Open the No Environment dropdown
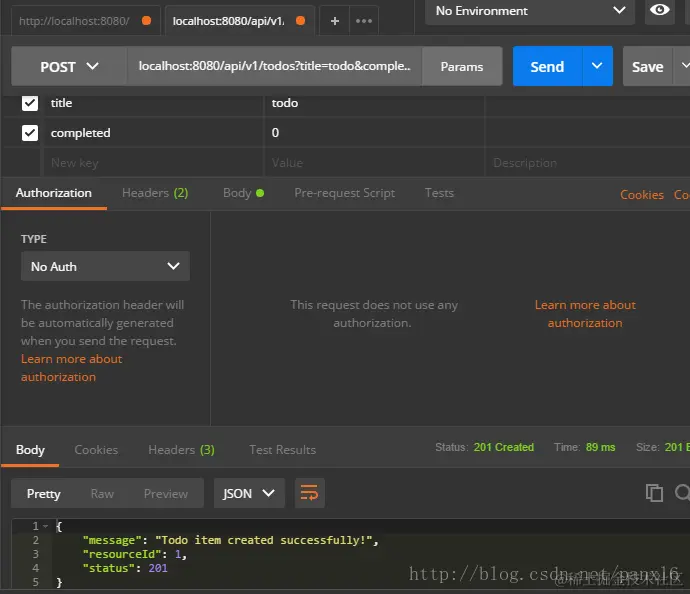The width and height of the screenshot is (690, 594). [530, 11]
